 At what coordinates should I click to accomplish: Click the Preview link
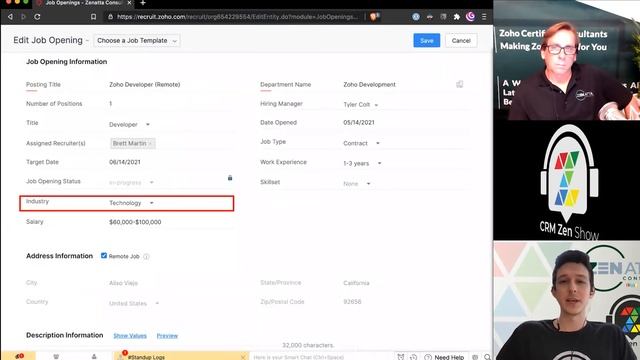(x=167, y=336)
